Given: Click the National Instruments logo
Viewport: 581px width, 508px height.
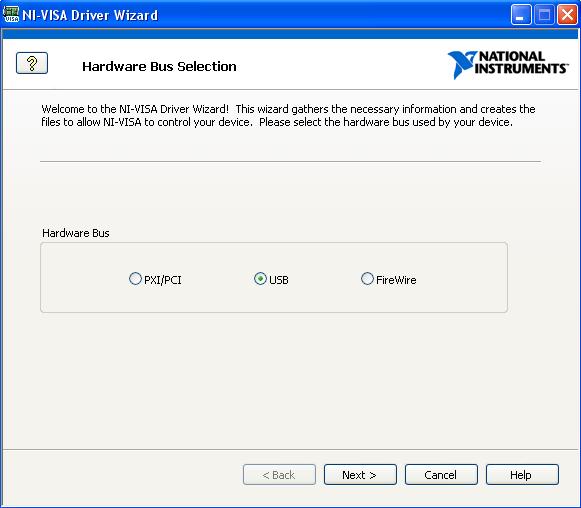Looking at the screenshot, I should point(507,65).
